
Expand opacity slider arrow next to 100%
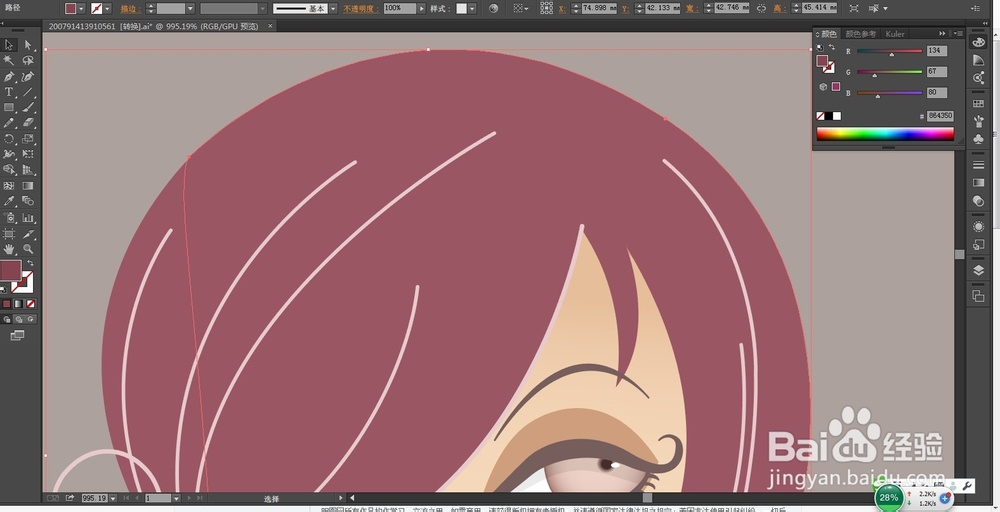point(422,9)
